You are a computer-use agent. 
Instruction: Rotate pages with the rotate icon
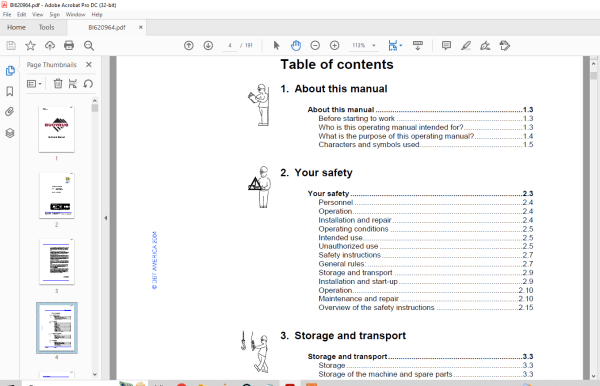click(88, 83)
